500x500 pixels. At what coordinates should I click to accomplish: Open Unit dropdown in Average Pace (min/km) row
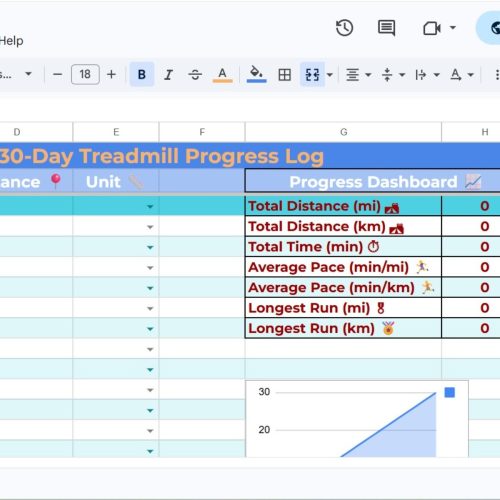[x=150, y=288]
